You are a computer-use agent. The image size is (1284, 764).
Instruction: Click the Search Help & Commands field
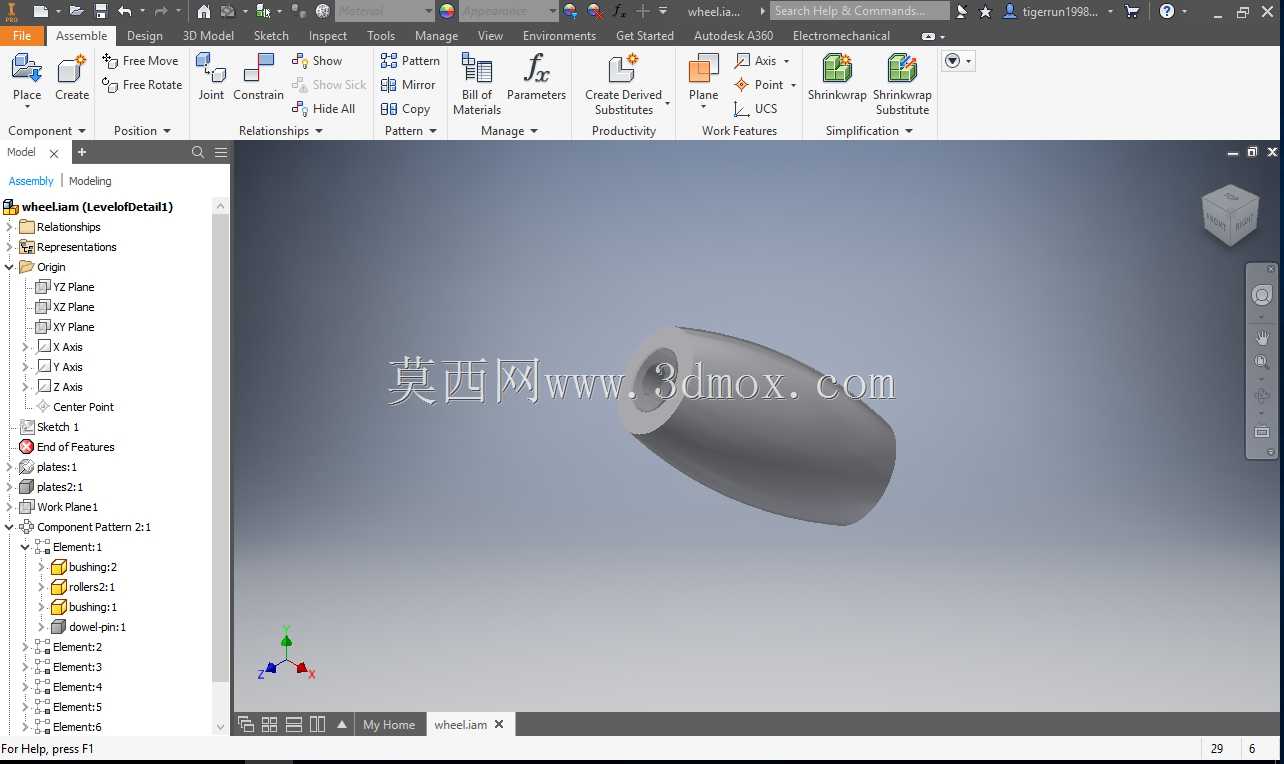(x=860, y=11)
